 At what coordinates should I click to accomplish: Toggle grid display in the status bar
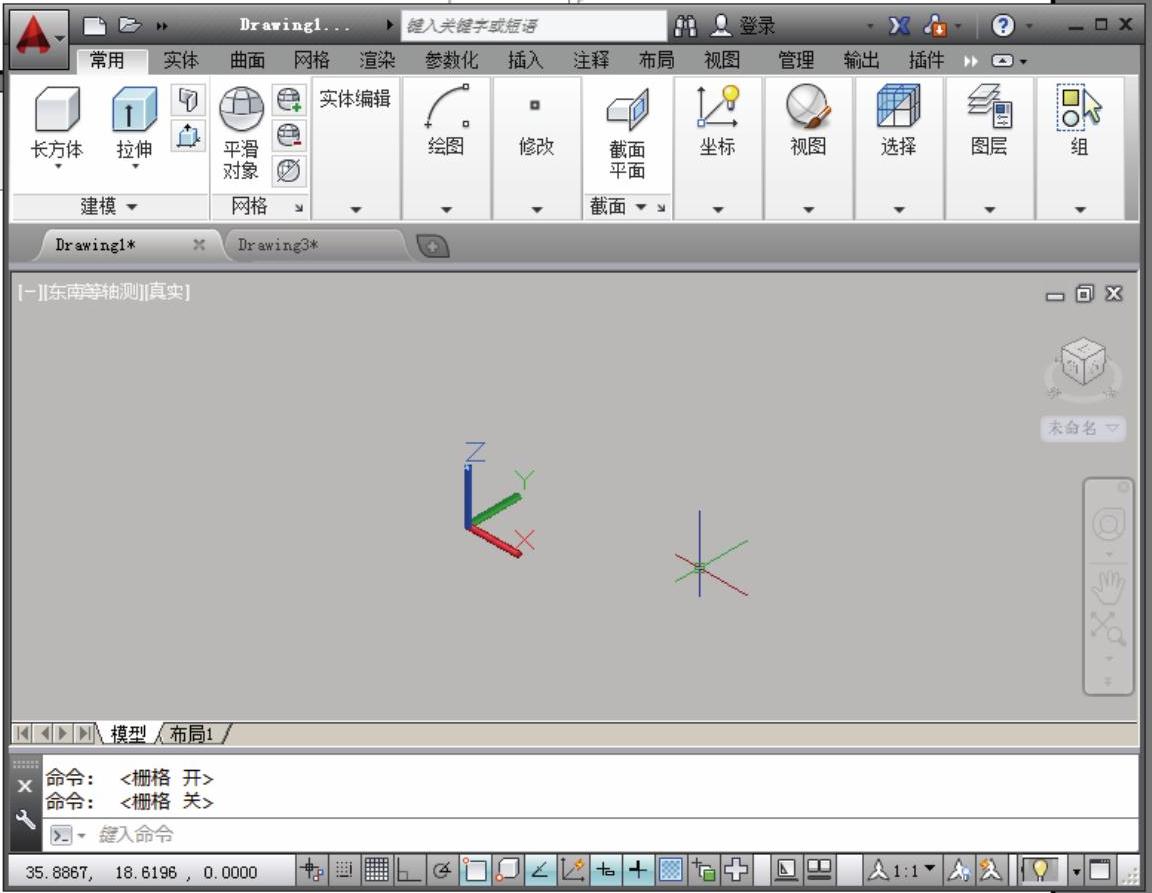[376, 871]
